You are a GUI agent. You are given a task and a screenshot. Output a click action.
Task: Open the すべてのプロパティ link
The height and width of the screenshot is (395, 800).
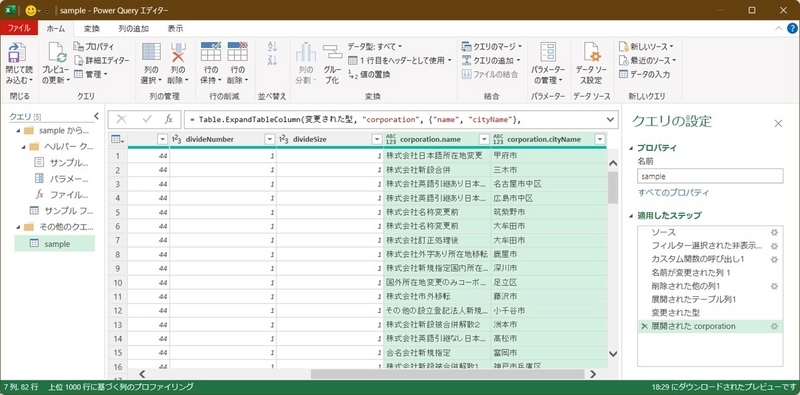click(673, 193)
